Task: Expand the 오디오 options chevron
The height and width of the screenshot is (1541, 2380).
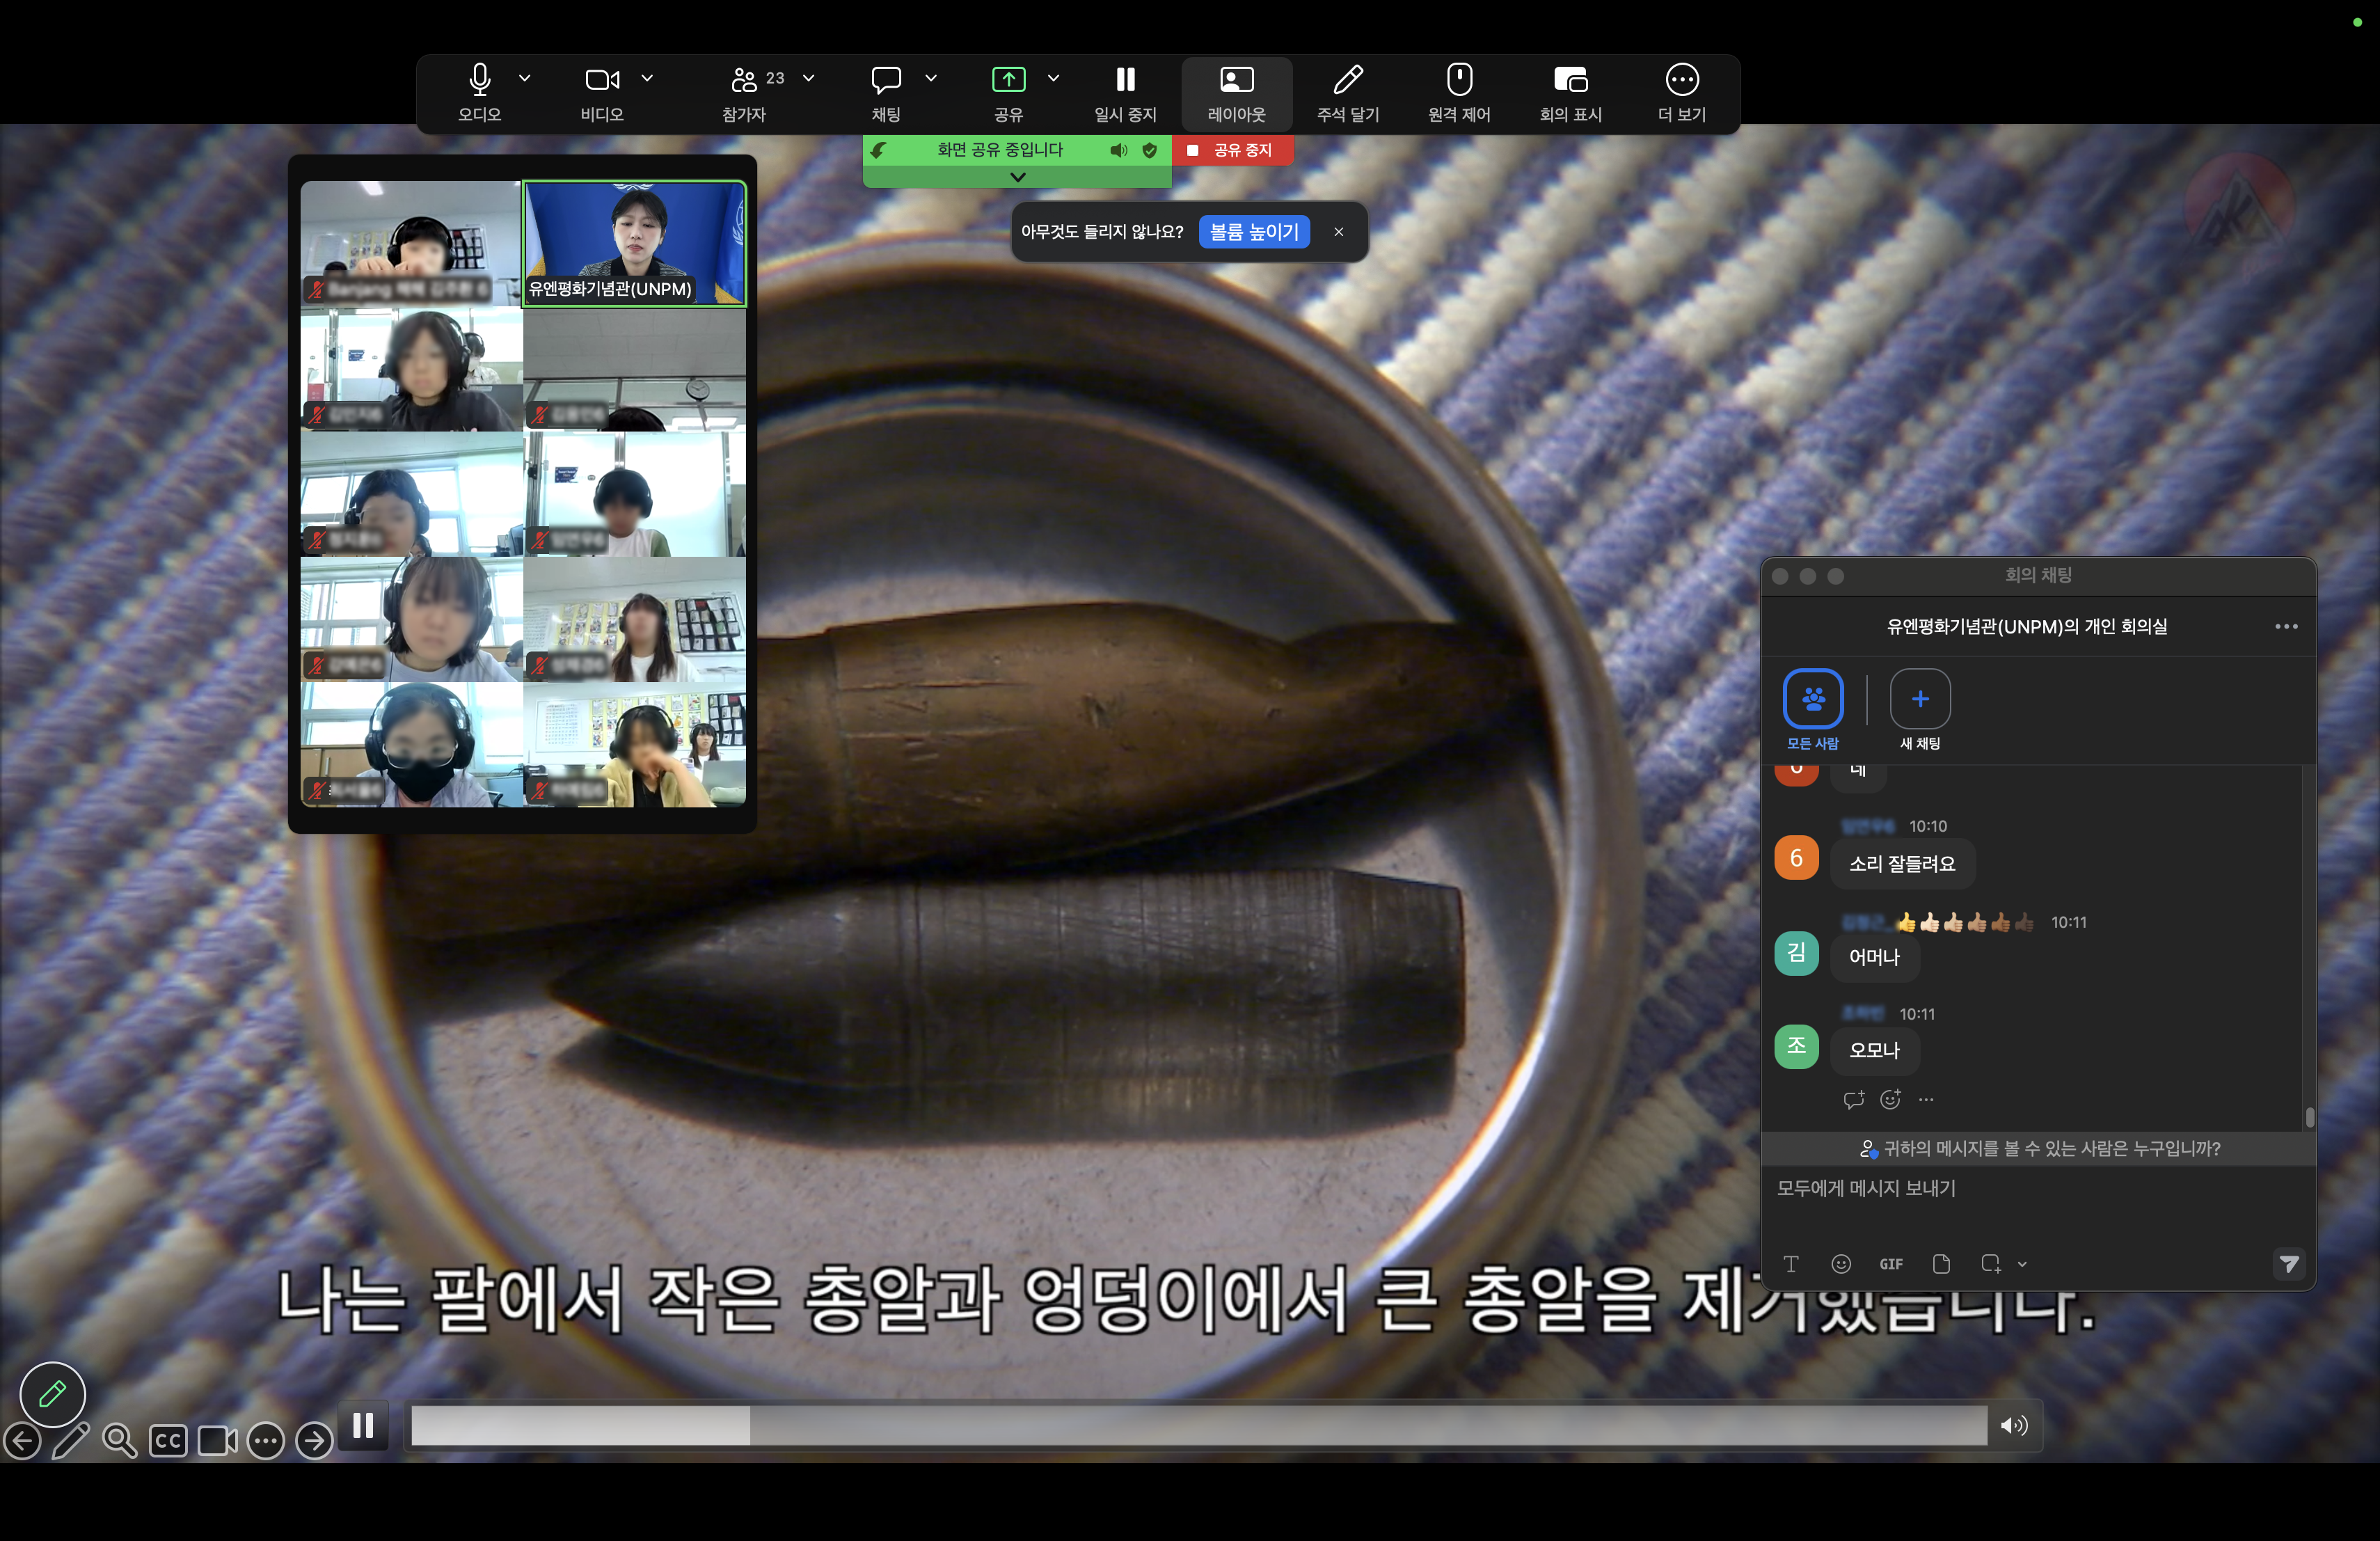Action: pos(524,78)
